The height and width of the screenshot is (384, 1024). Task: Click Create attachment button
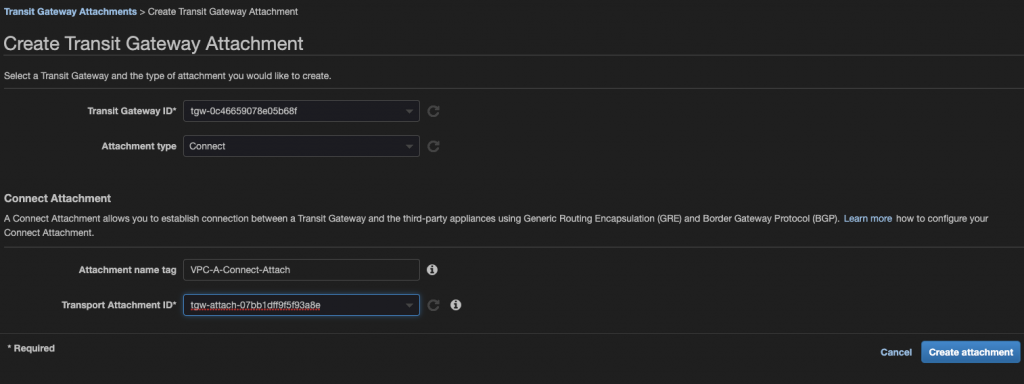coord(970,352)
